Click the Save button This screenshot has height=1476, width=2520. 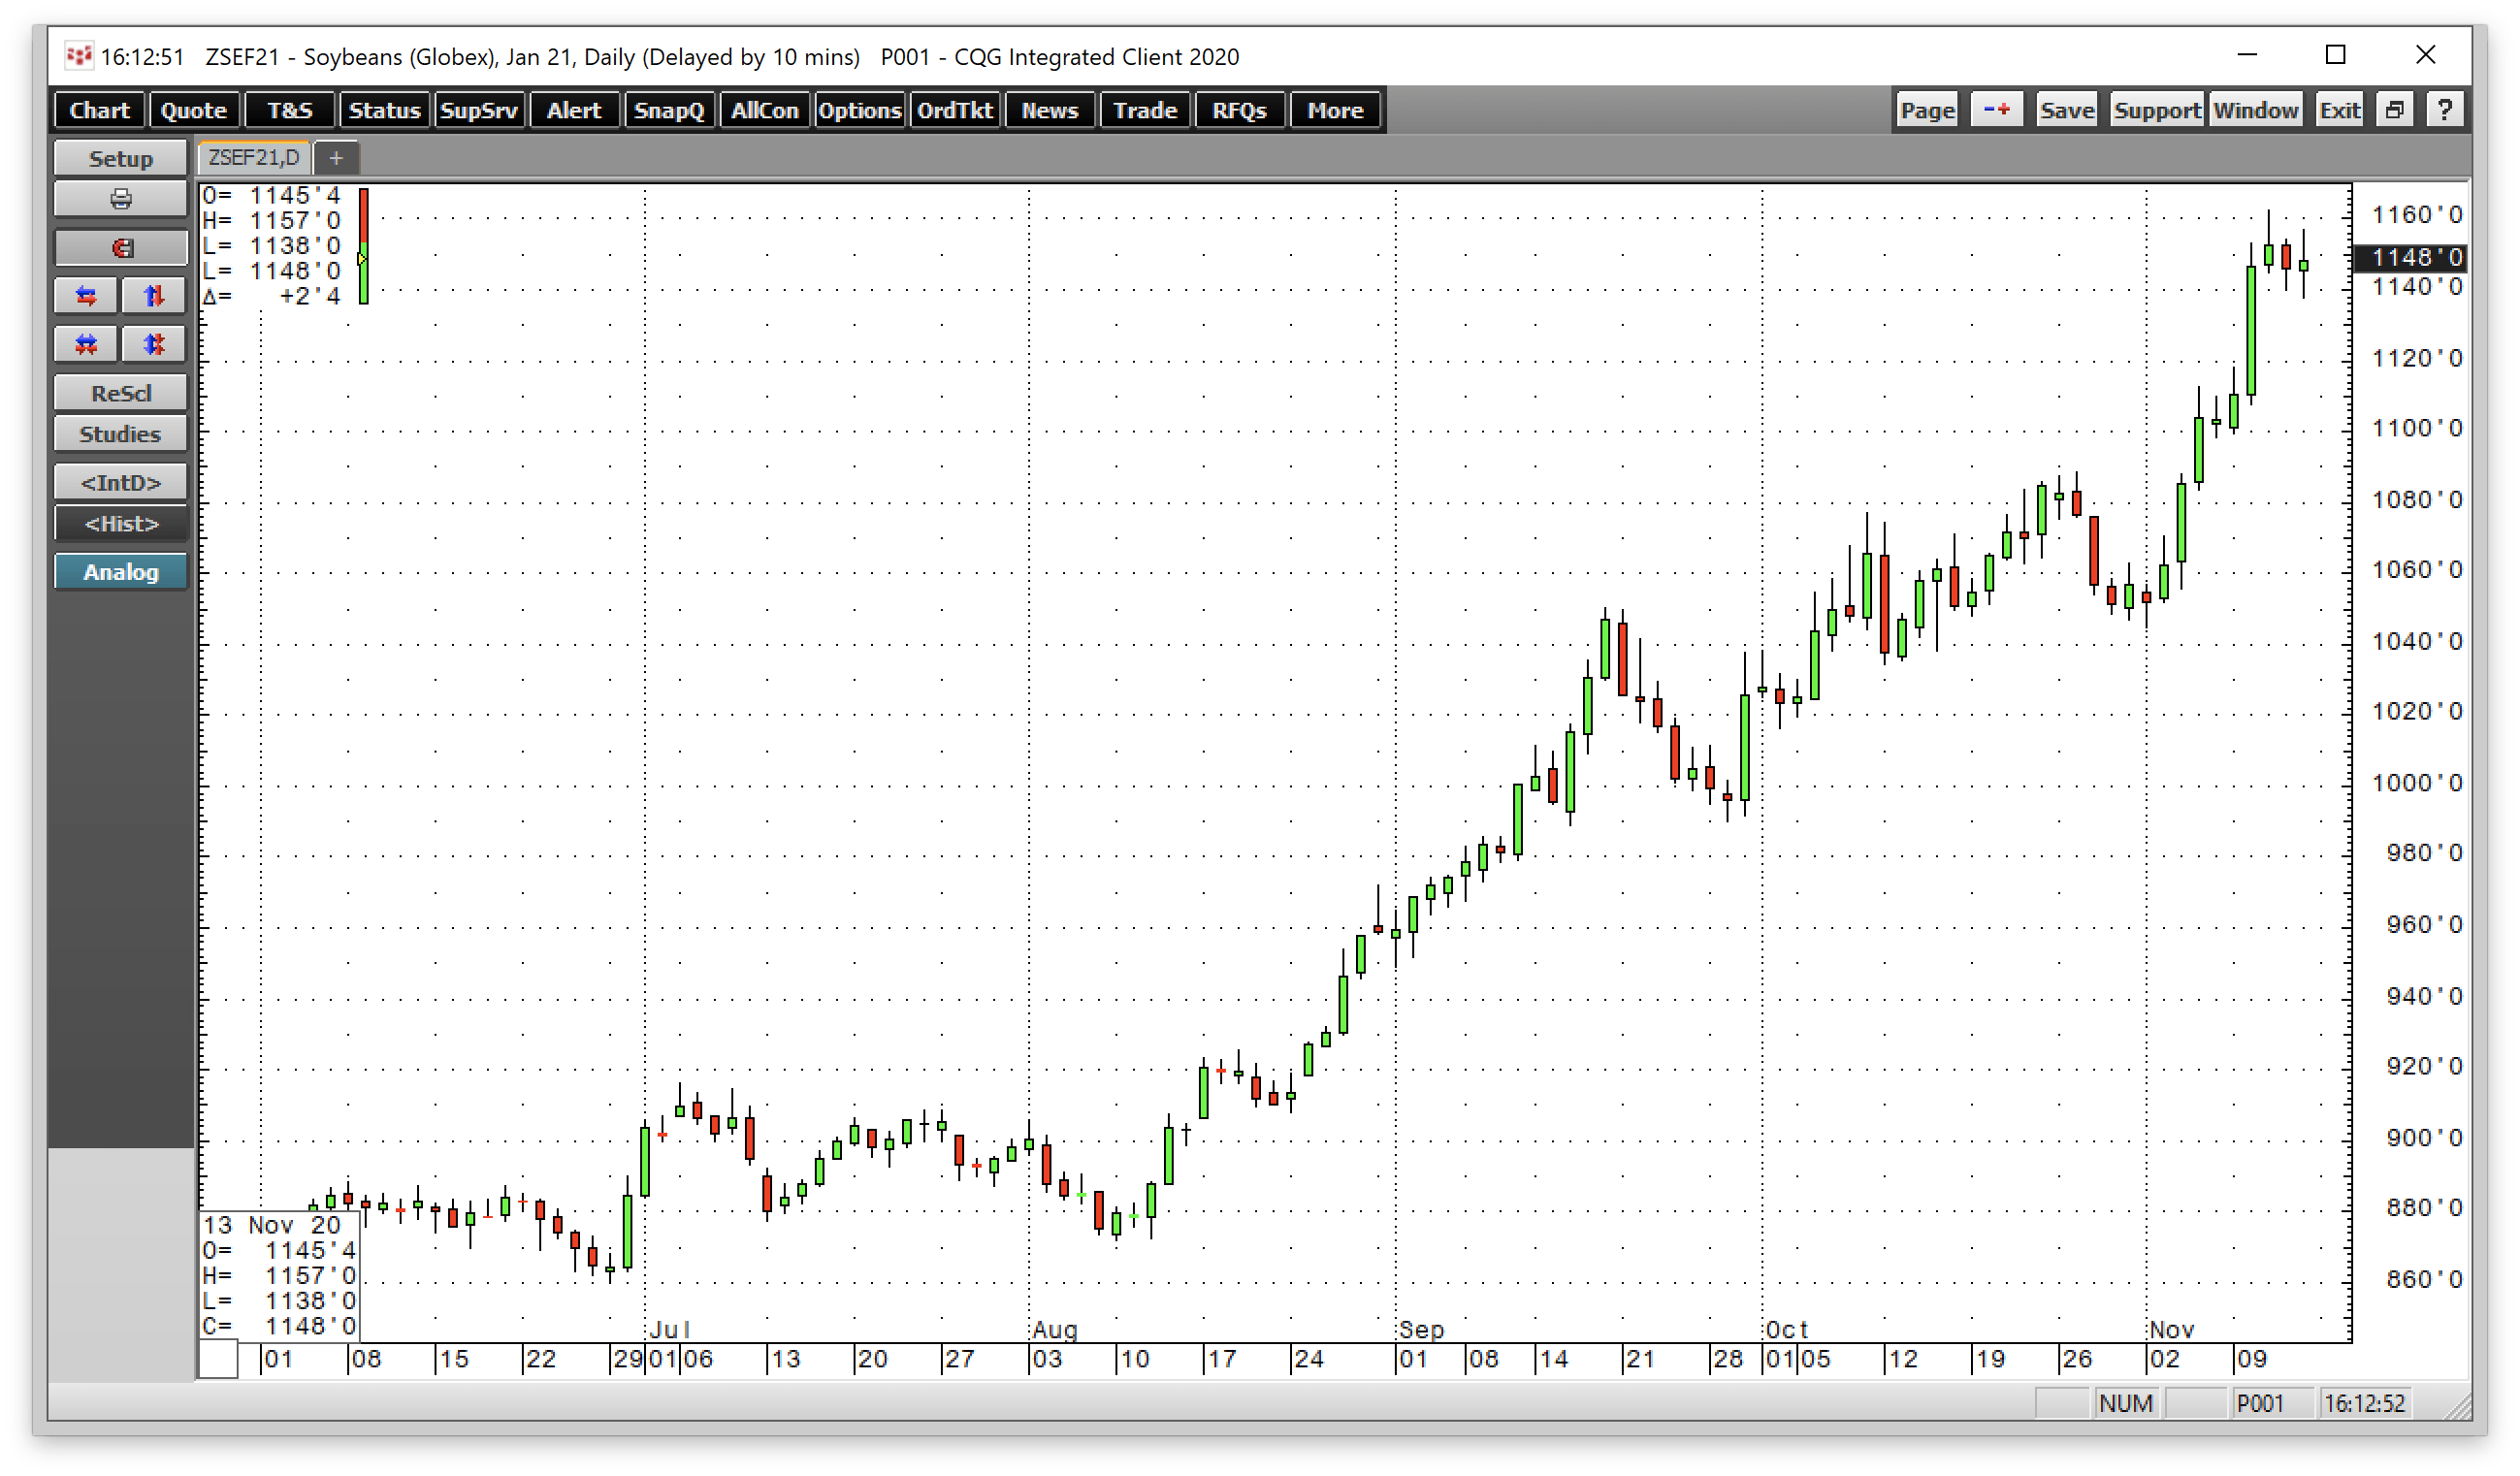coord(2066,110)
